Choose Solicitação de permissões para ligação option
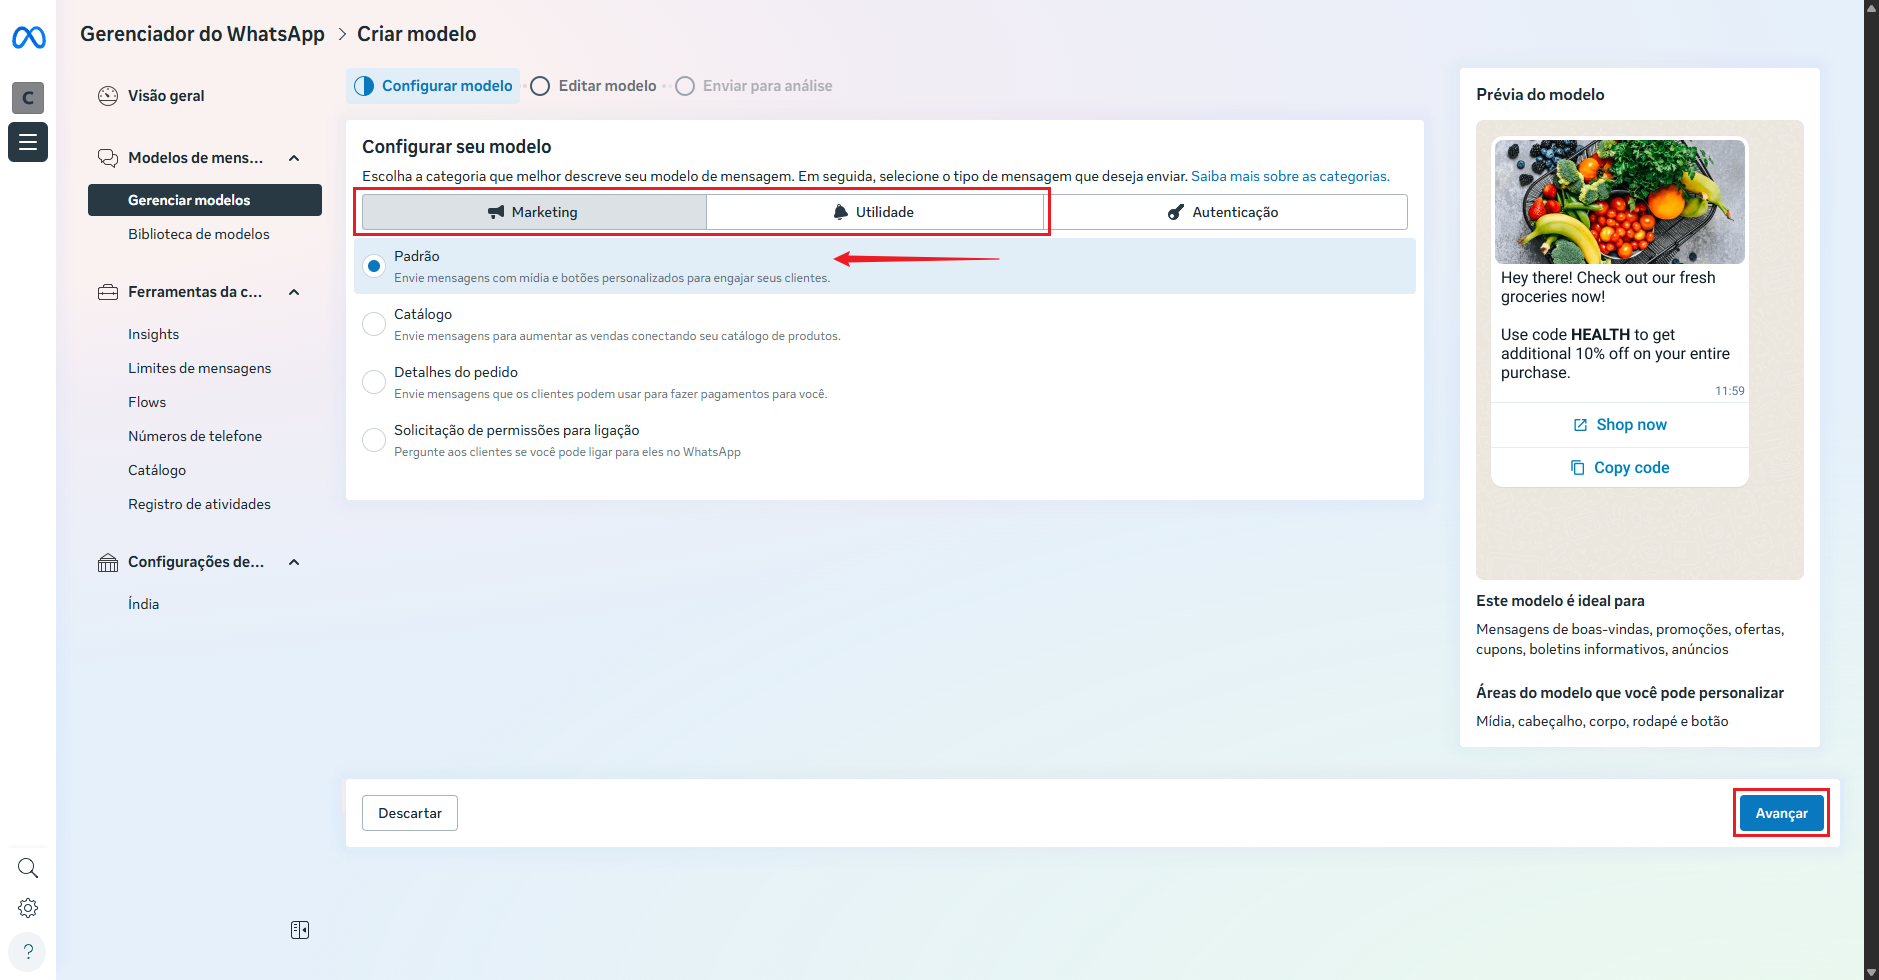The height and width of the screenshot is (980, 1879). (374, 440)
